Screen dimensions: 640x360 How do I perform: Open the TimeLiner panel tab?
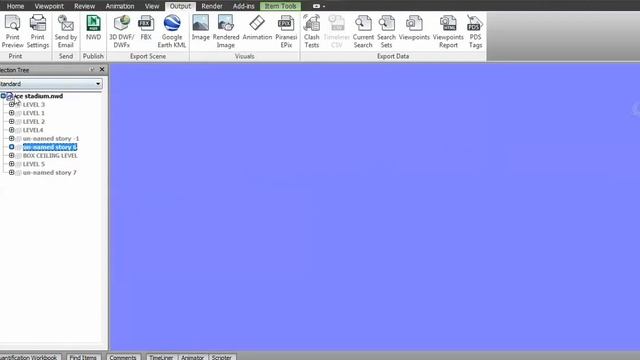pyautogui.click(x=161, y=357)
